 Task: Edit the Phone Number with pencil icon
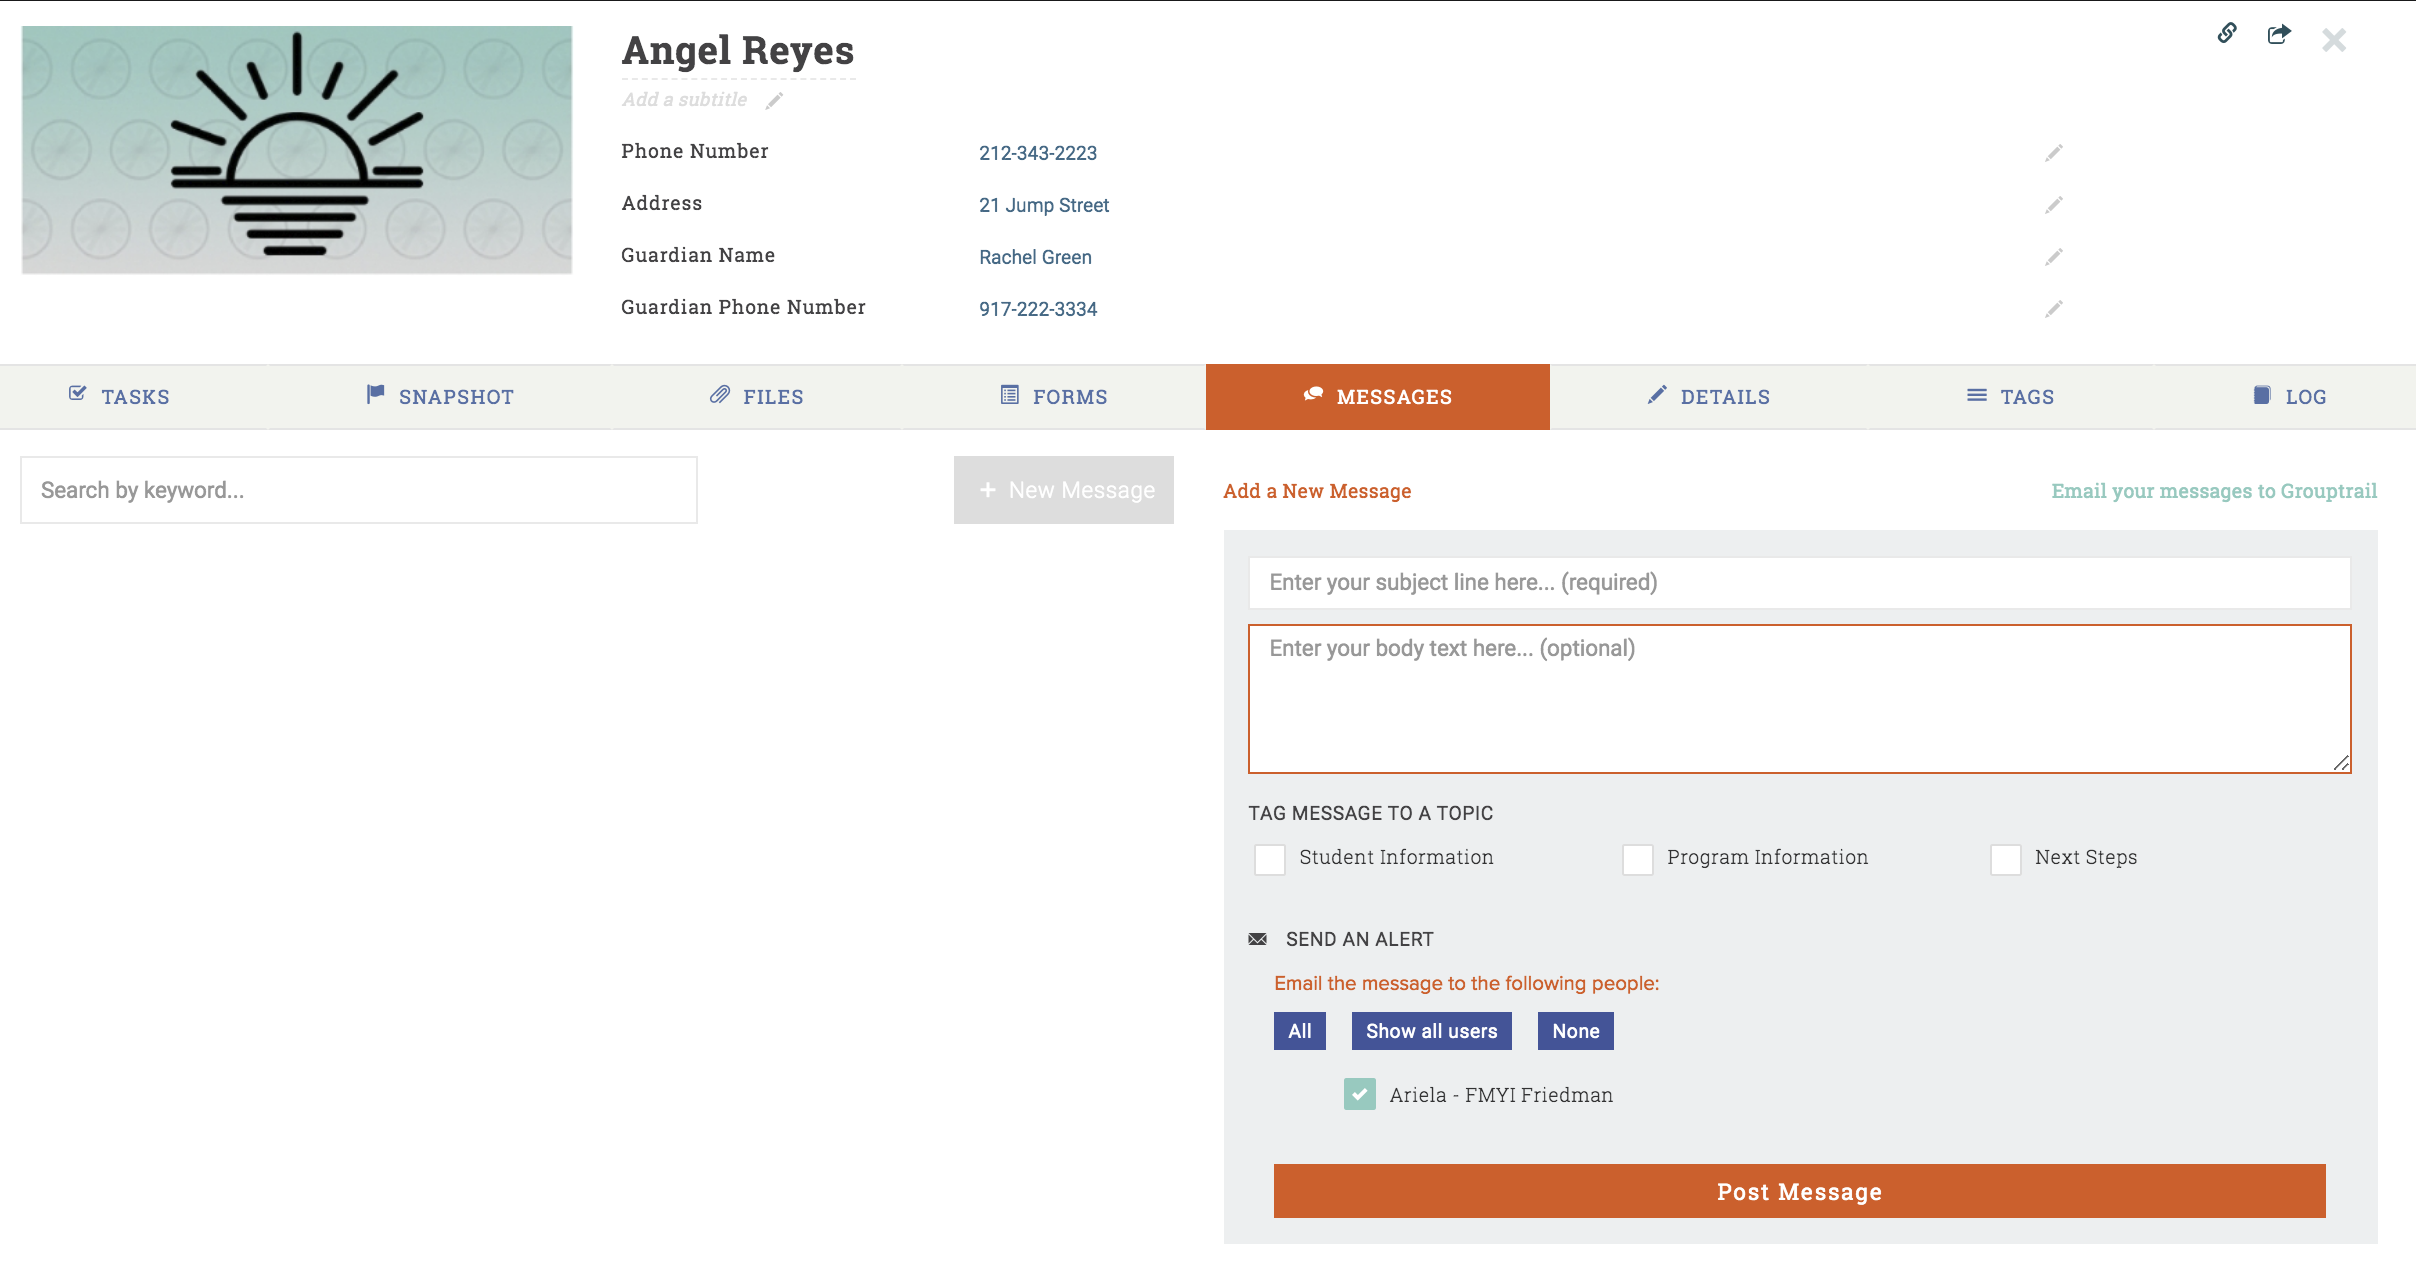tap(2053, 153)
